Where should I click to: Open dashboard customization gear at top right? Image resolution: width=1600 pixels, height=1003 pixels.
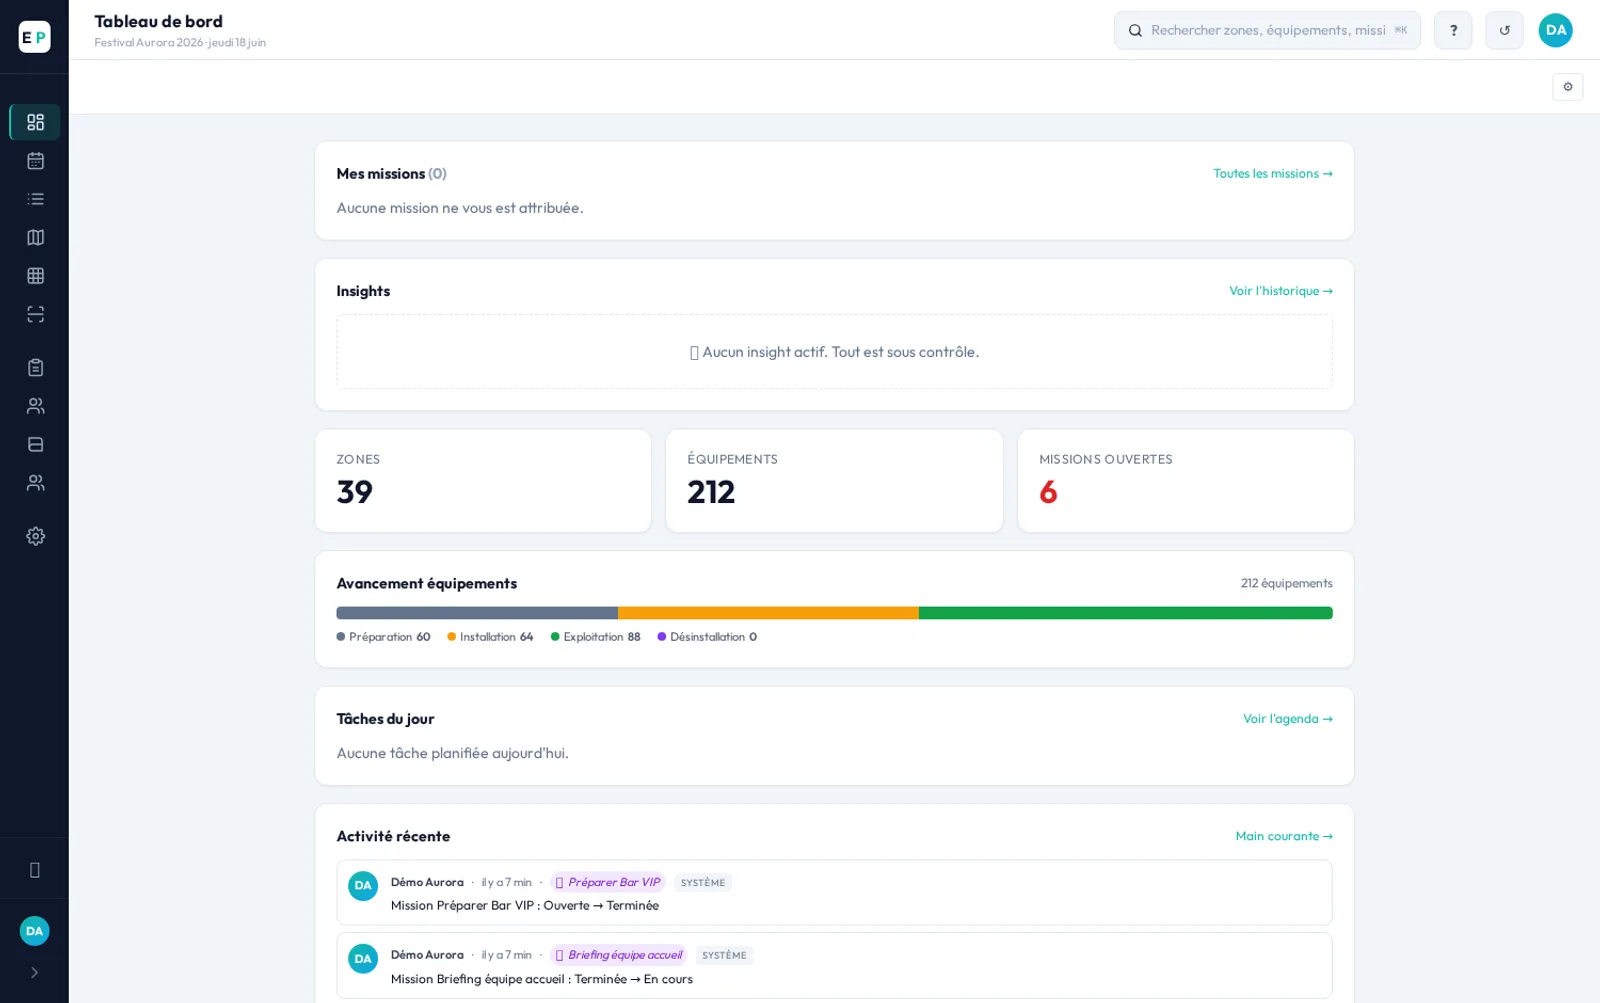(1567, 87)
